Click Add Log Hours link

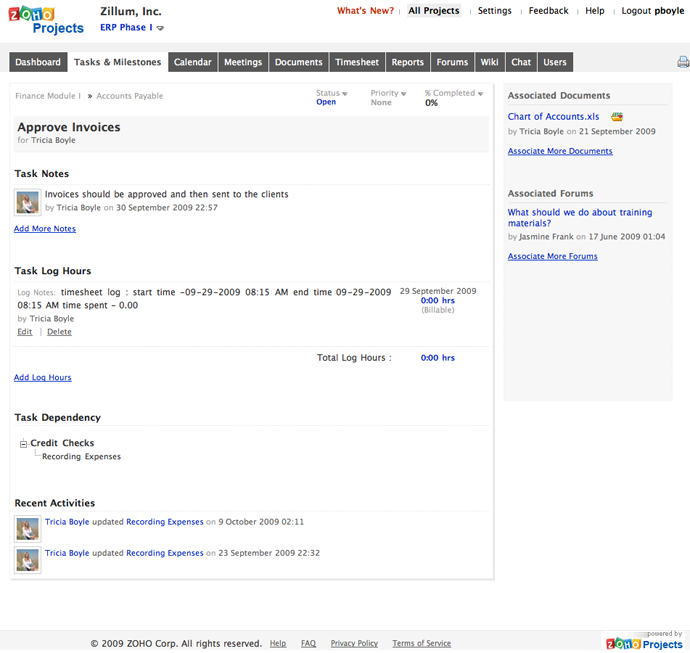(43, 378)
